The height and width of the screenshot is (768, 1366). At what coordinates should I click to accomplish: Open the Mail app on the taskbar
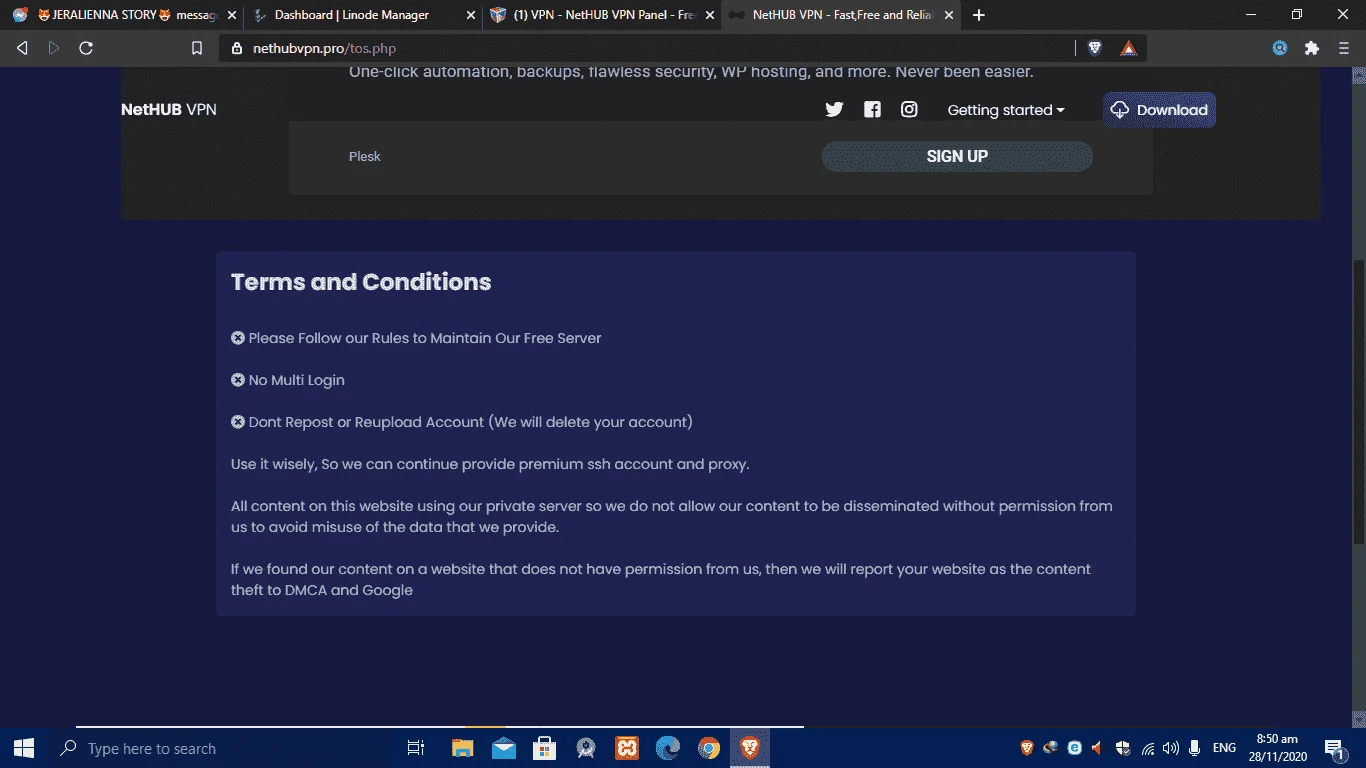tap(504, 748)
